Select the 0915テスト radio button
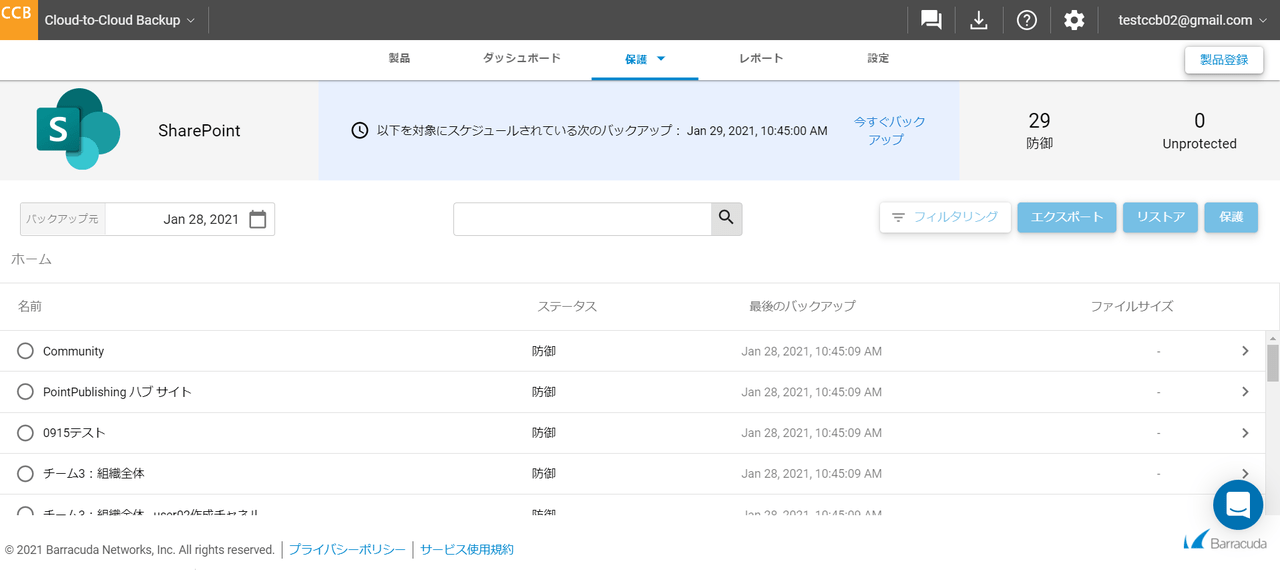Viewport: 1280px width, 570px height. point(26,433)
